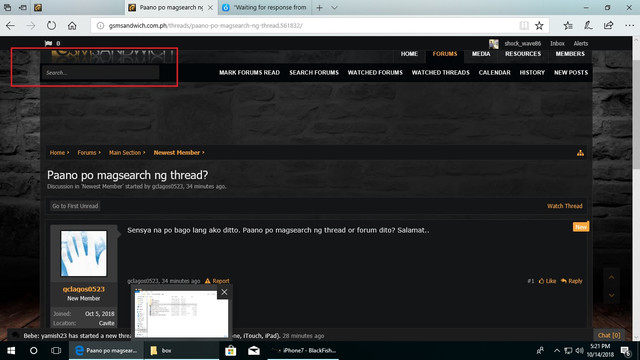Image resolution: width=640 pixels, height=360 pixels.
Task: Click the share page icon
Action: pyautogui.click(x=608, y=26)
